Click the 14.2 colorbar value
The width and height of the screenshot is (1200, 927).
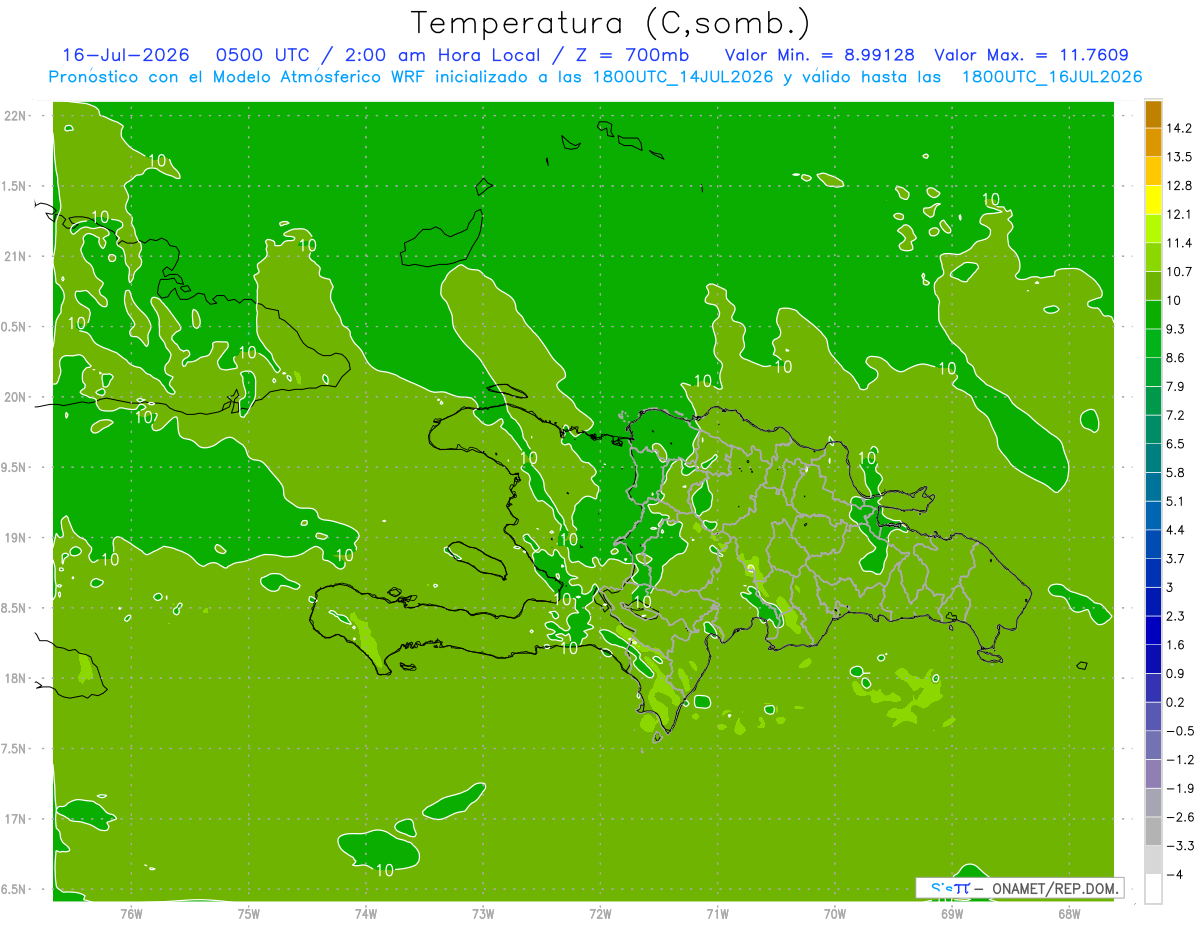[1179, 128]
